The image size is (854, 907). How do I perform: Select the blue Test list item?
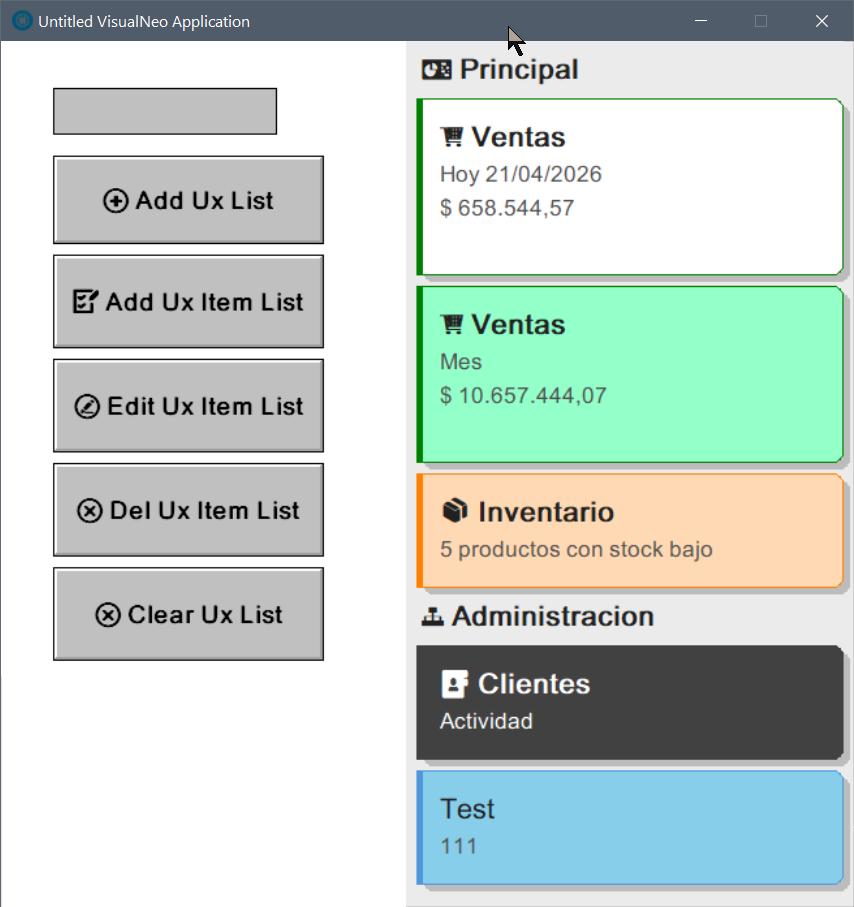630,828
